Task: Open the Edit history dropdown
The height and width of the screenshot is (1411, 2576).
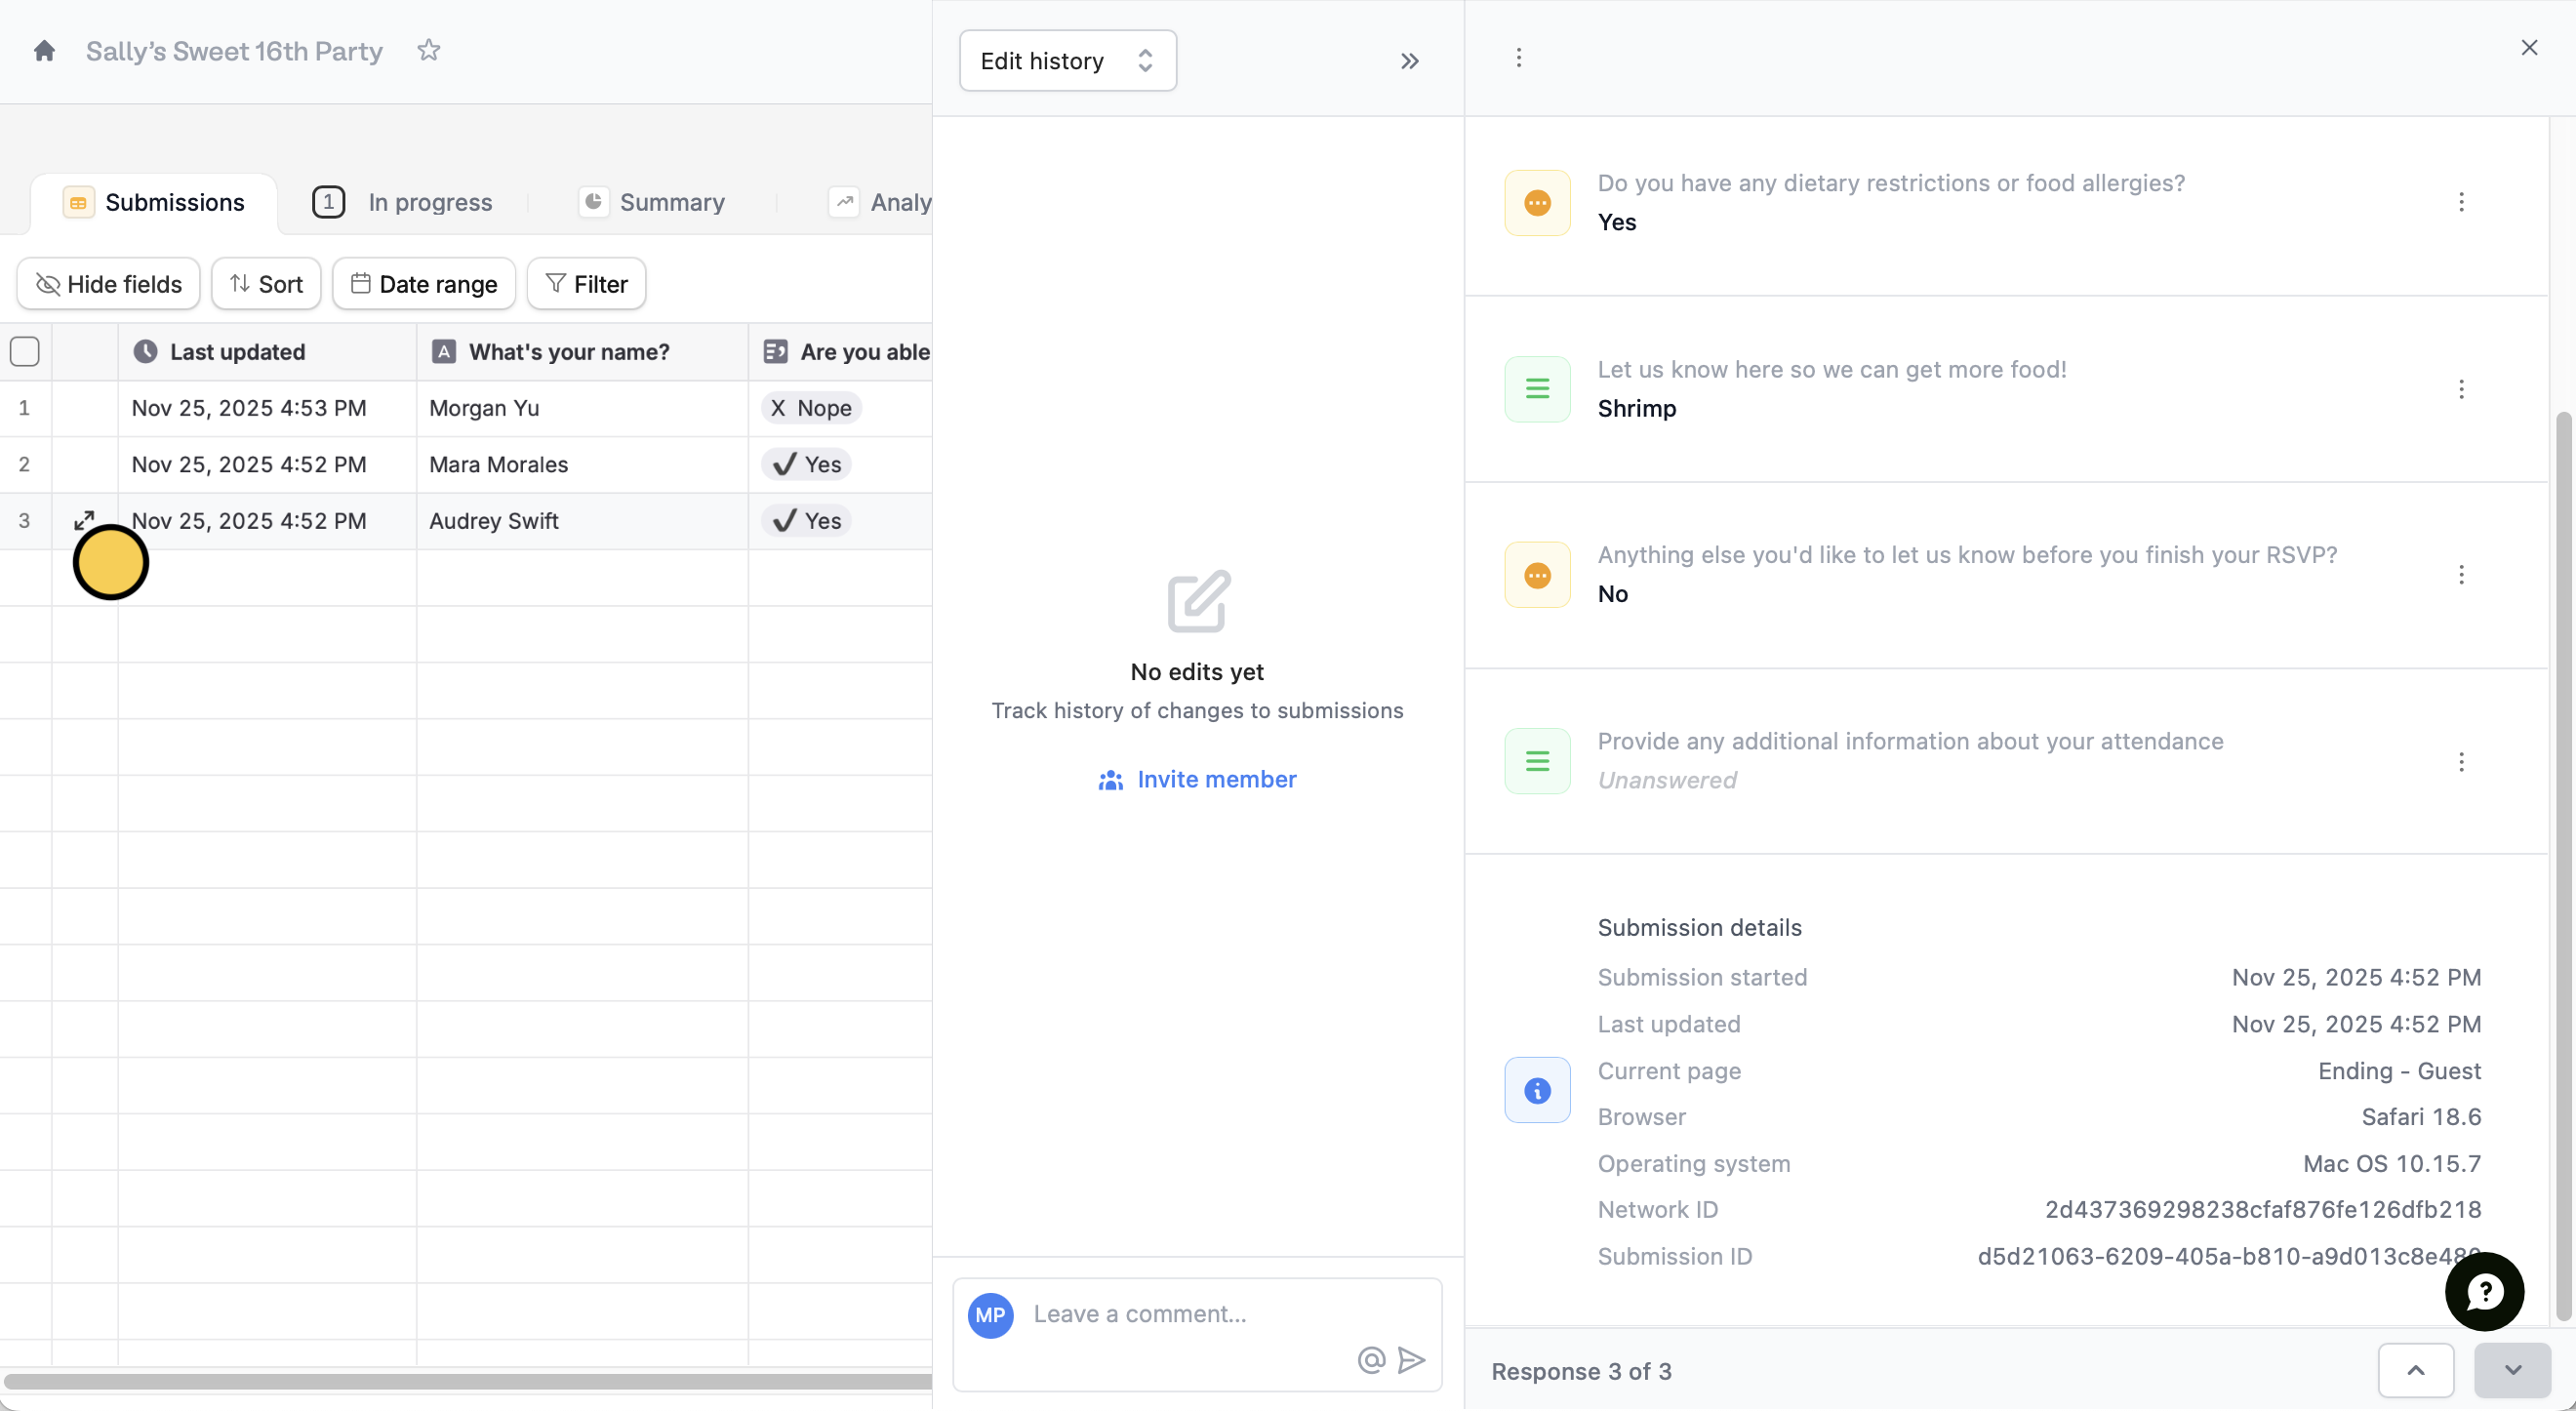Action: click(x=1067, y=61)
